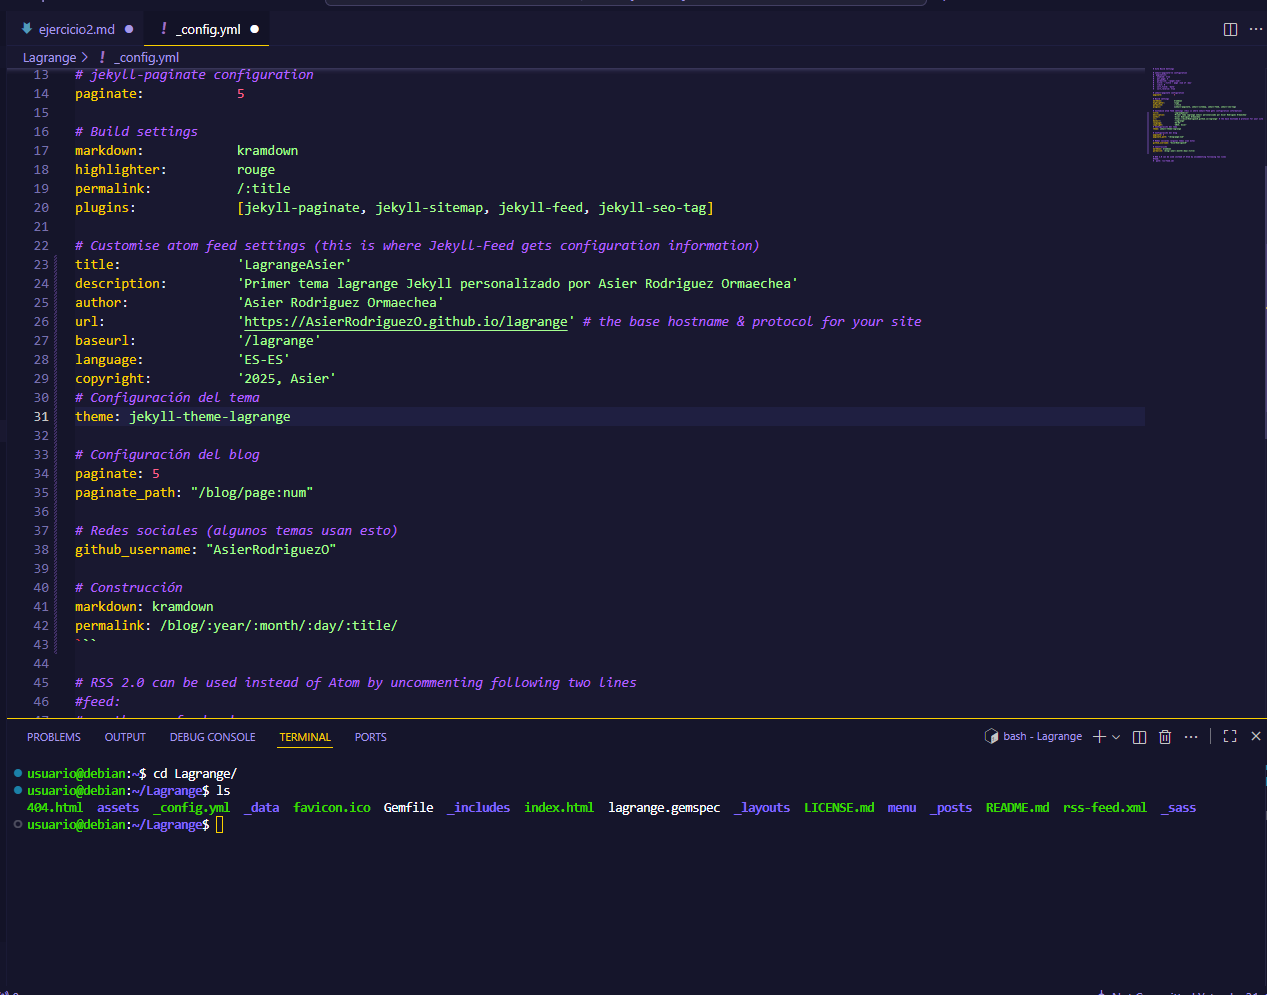Open terminal launch profile dropdown arrow

tap(1116, 737)
